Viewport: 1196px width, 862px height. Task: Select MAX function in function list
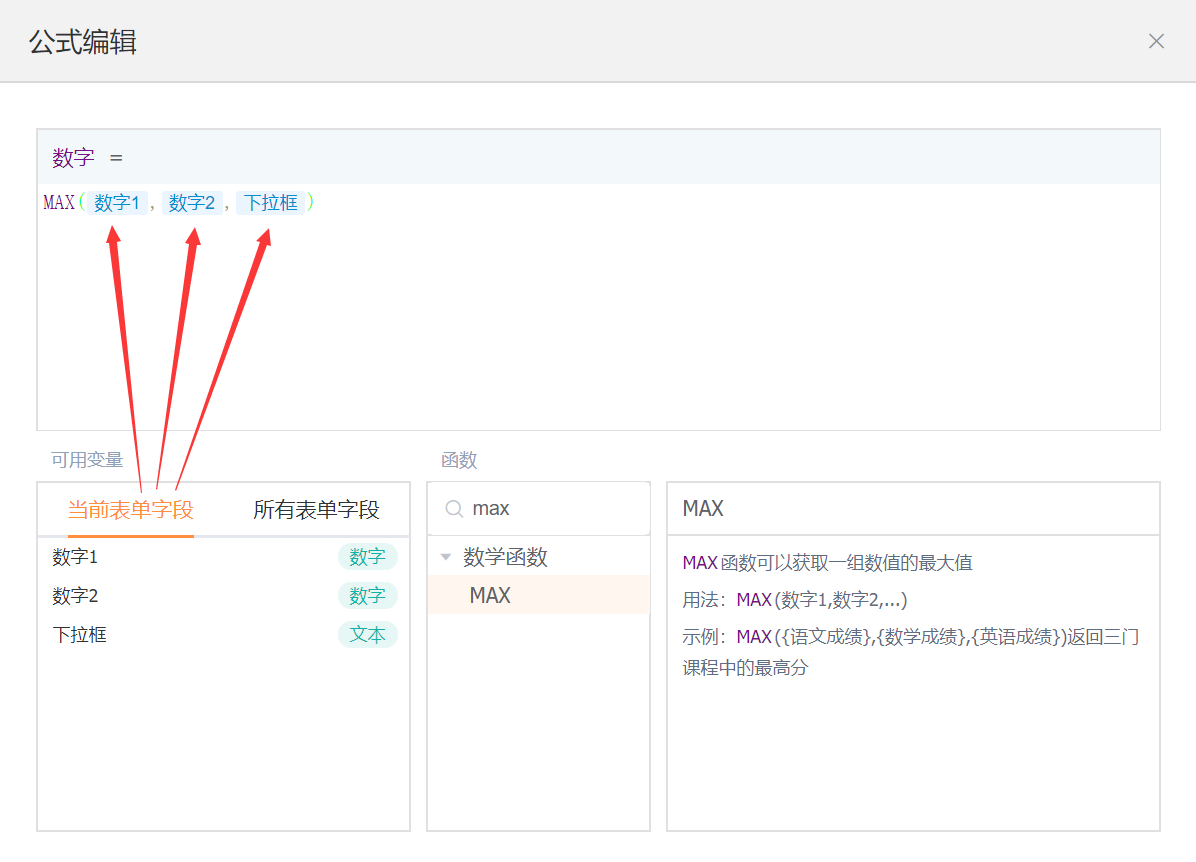click(x=539, y=595)
